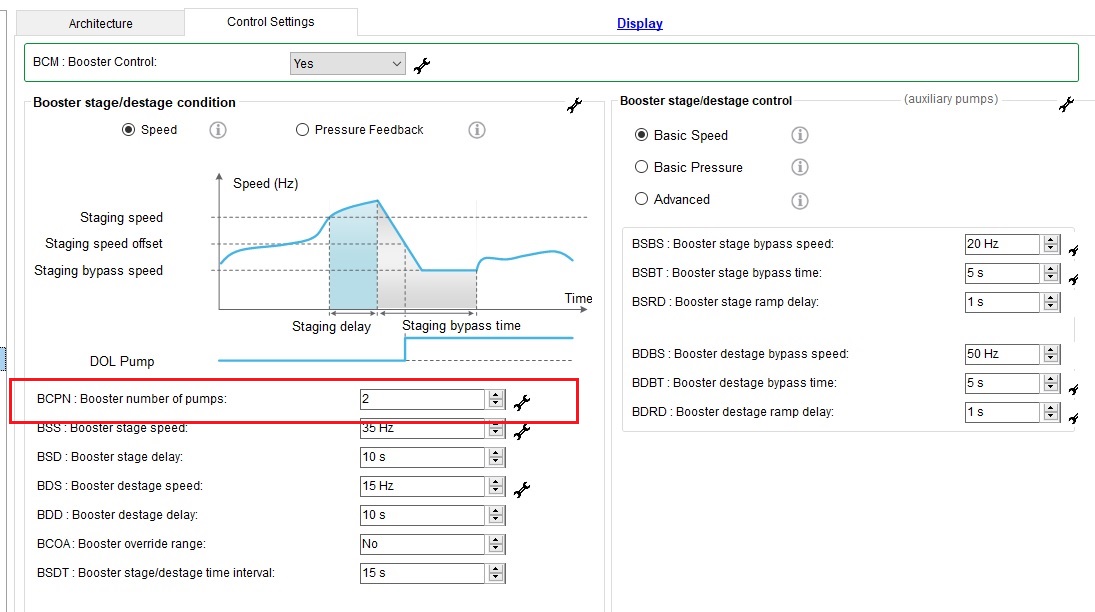Click wrench icon for Booster stage/destage control

(1066, 105)
